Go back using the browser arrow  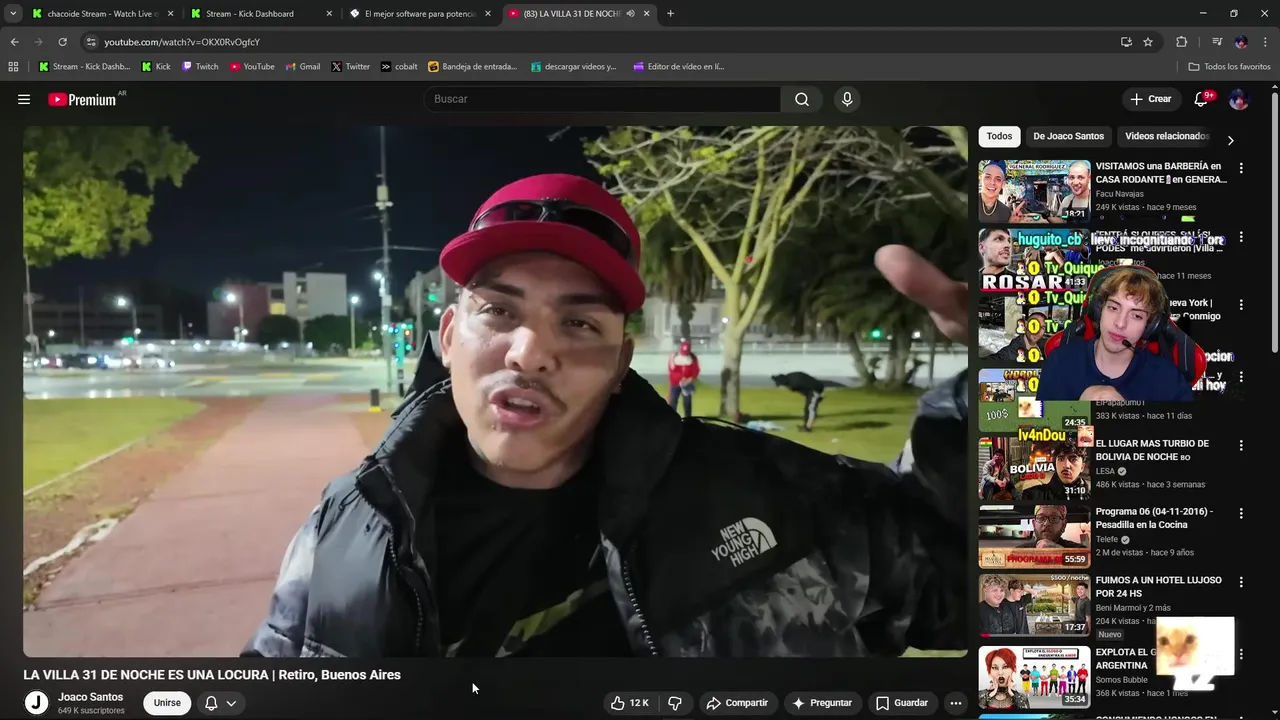click(14, 42)
